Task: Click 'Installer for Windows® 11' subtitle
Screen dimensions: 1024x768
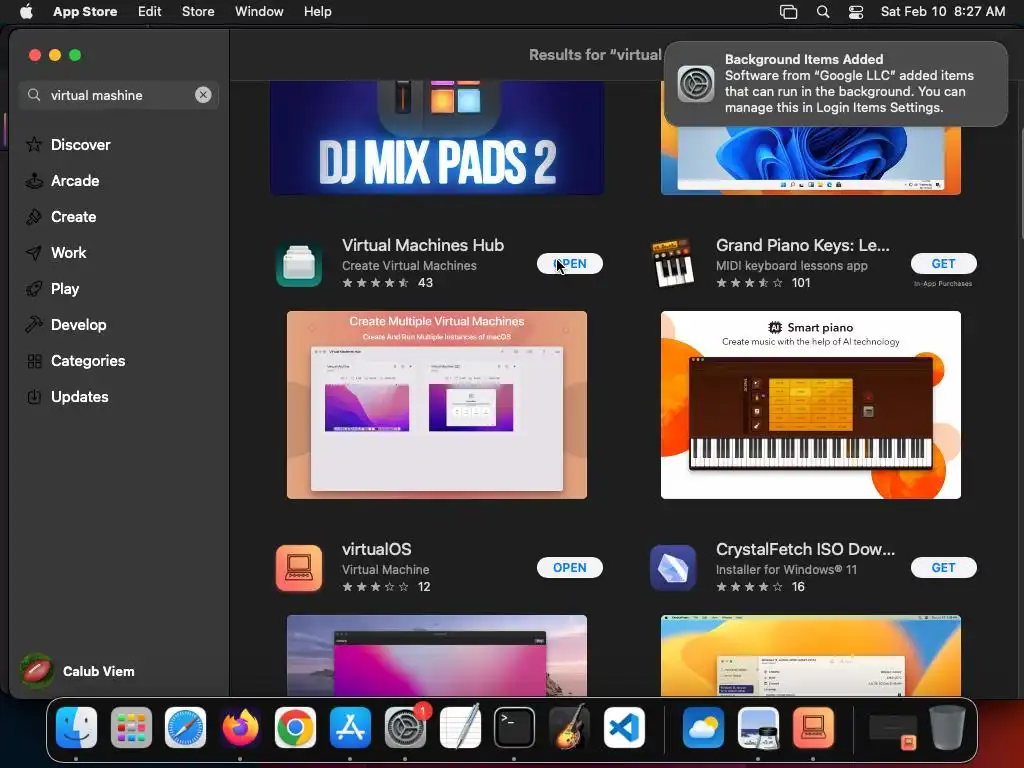Action: tap(786, 569)
